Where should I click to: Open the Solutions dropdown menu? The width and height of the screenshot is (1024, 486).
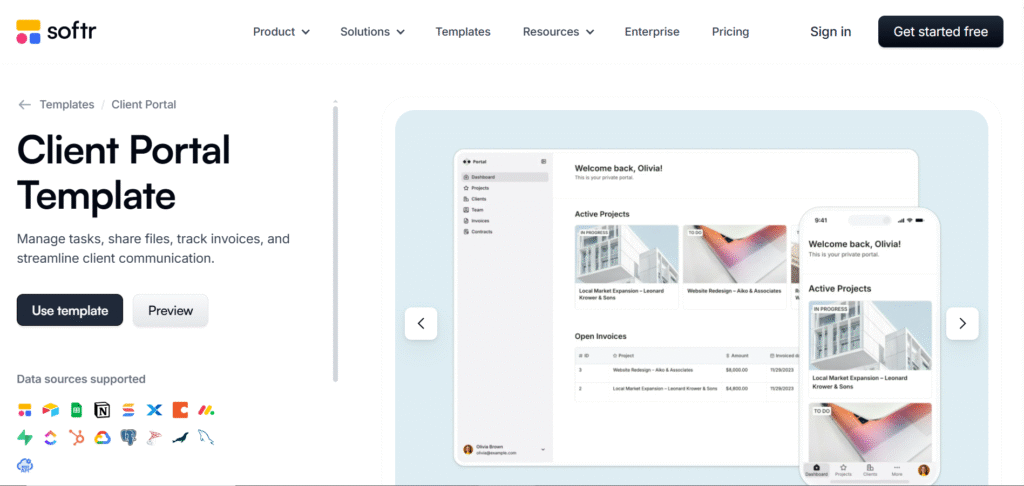[372, 32]
